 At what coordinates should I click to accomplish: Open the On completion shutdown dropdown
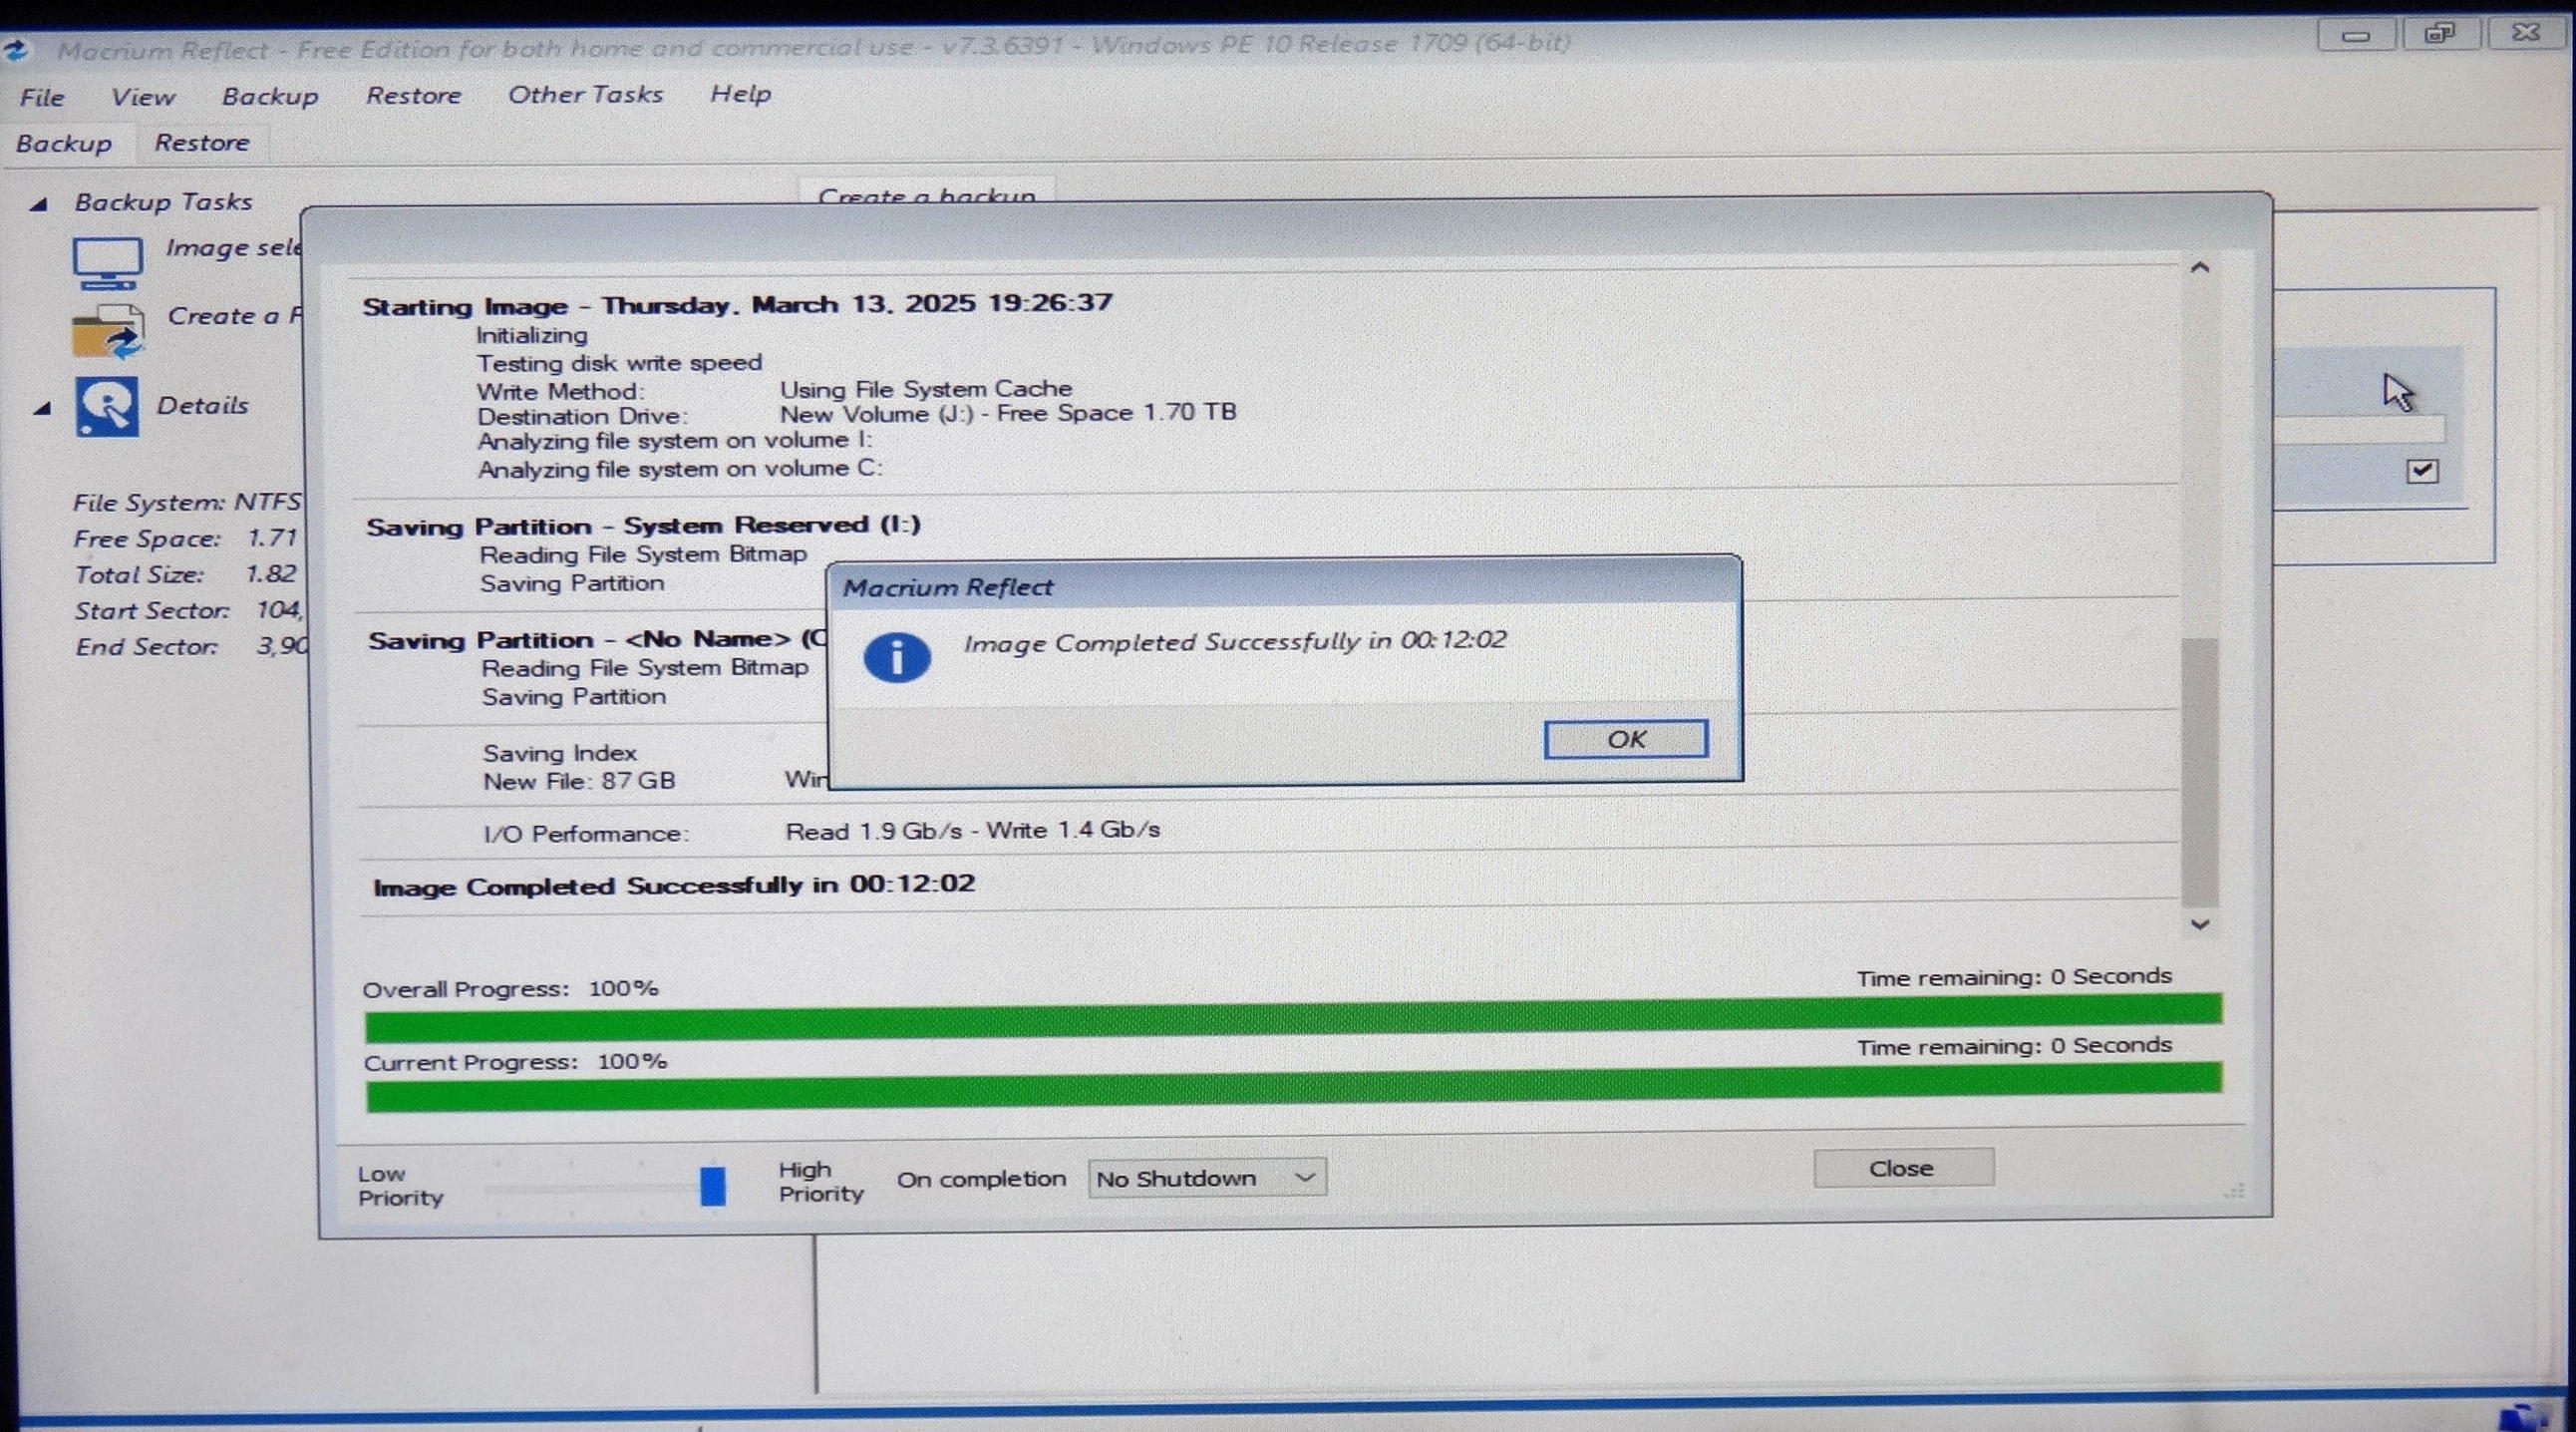tap(1207, 1178)
